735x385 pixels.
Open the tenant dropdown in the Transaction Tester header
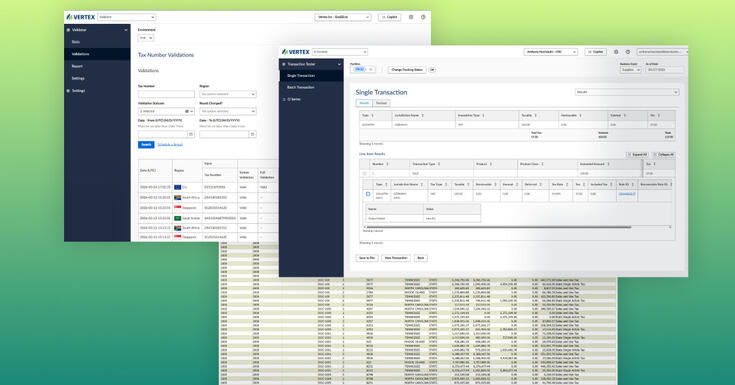pos(550,52)
